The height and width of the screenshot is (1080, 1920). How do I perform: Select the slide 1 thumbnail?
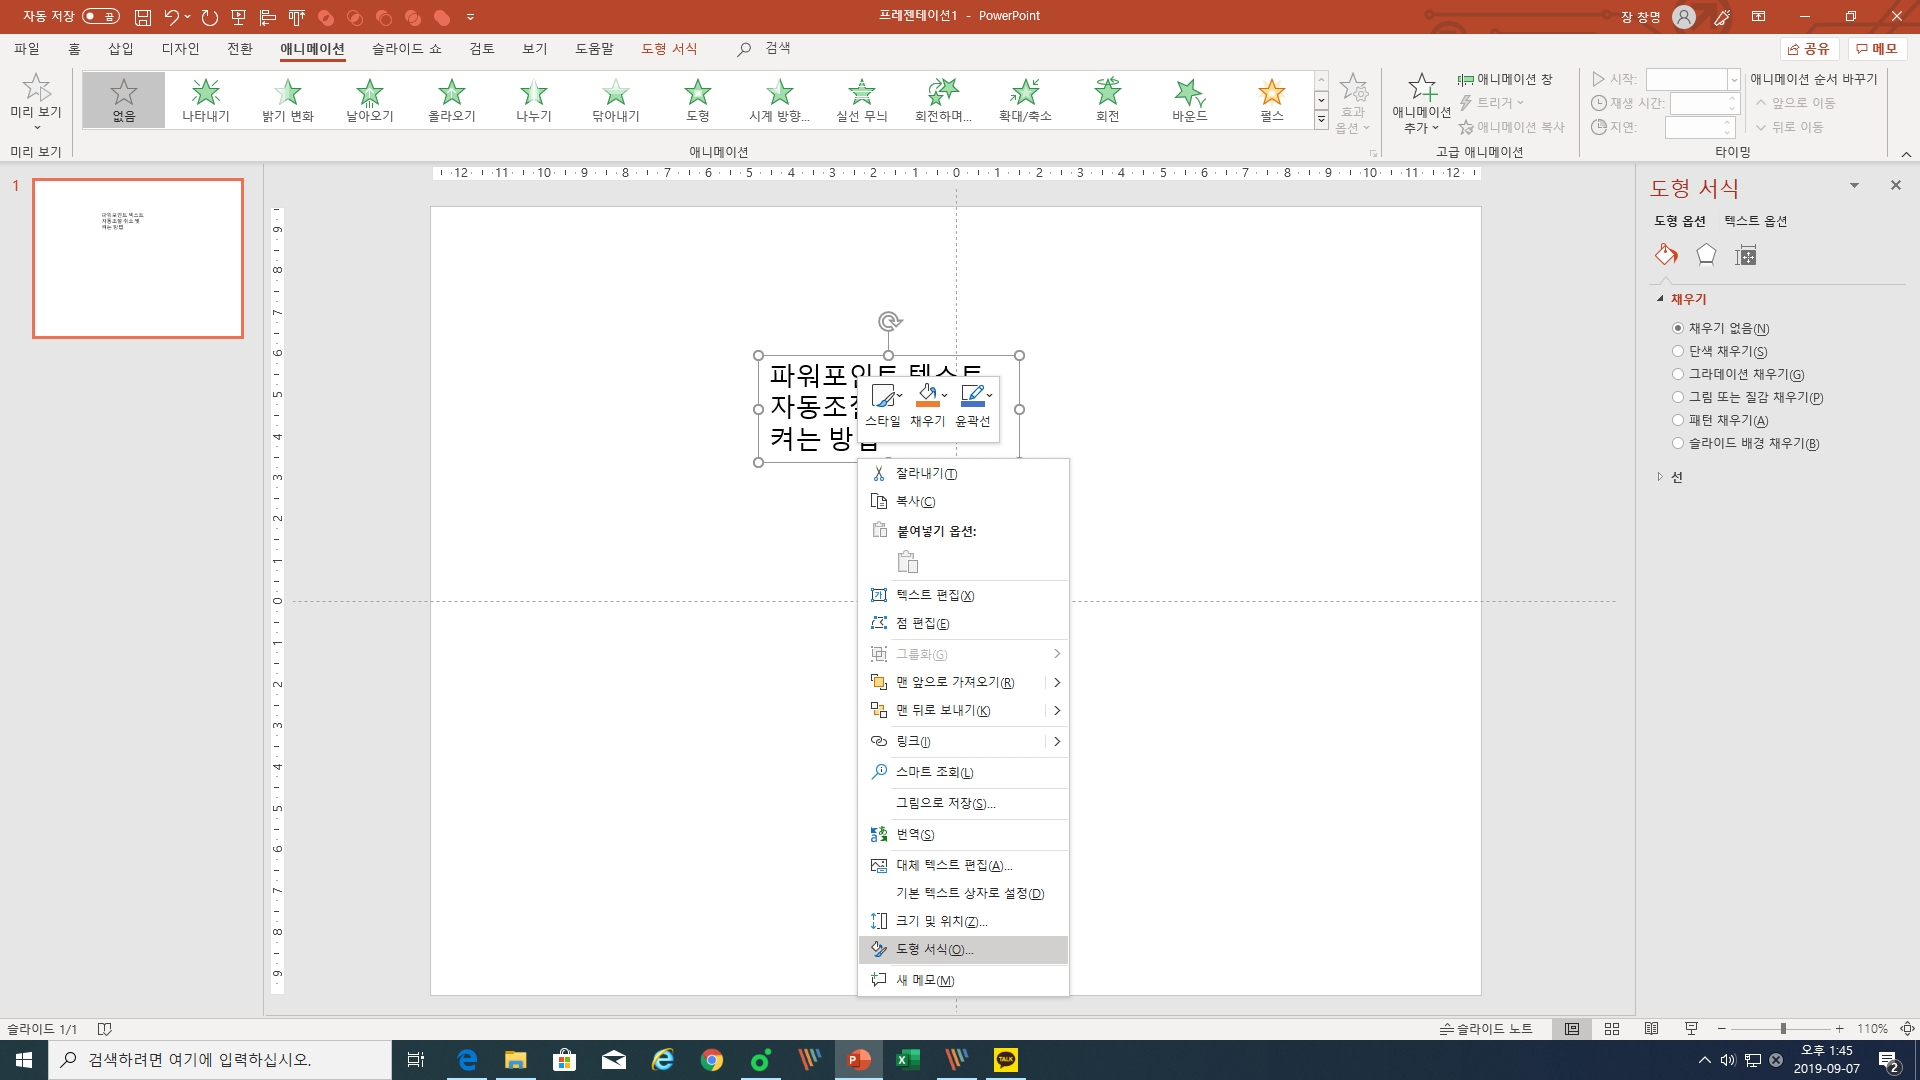[138, 258]
